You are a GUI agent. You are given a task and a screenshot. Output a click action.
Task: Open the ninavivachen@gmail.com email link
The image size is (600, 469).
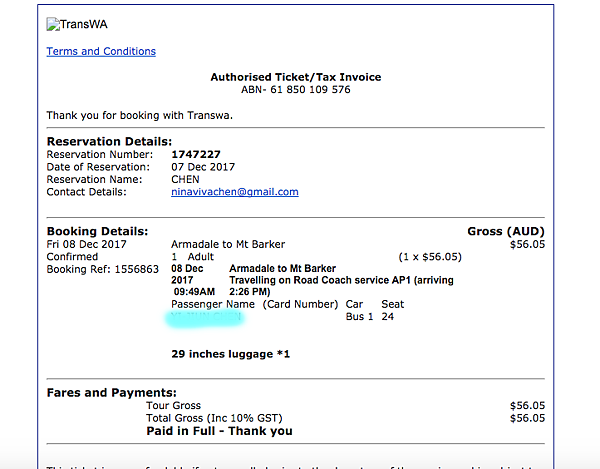click(235, 192)
